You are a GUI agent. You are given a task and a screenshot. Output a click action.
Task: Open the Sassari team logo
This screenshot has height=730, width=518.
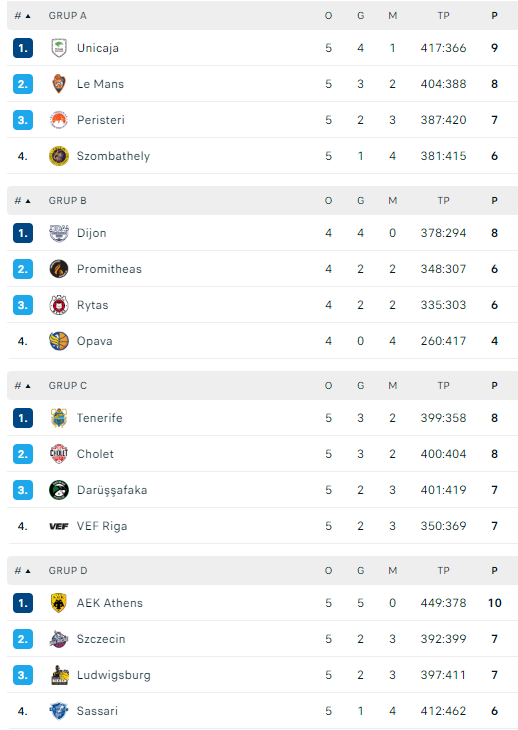click(x=59, y=711)
